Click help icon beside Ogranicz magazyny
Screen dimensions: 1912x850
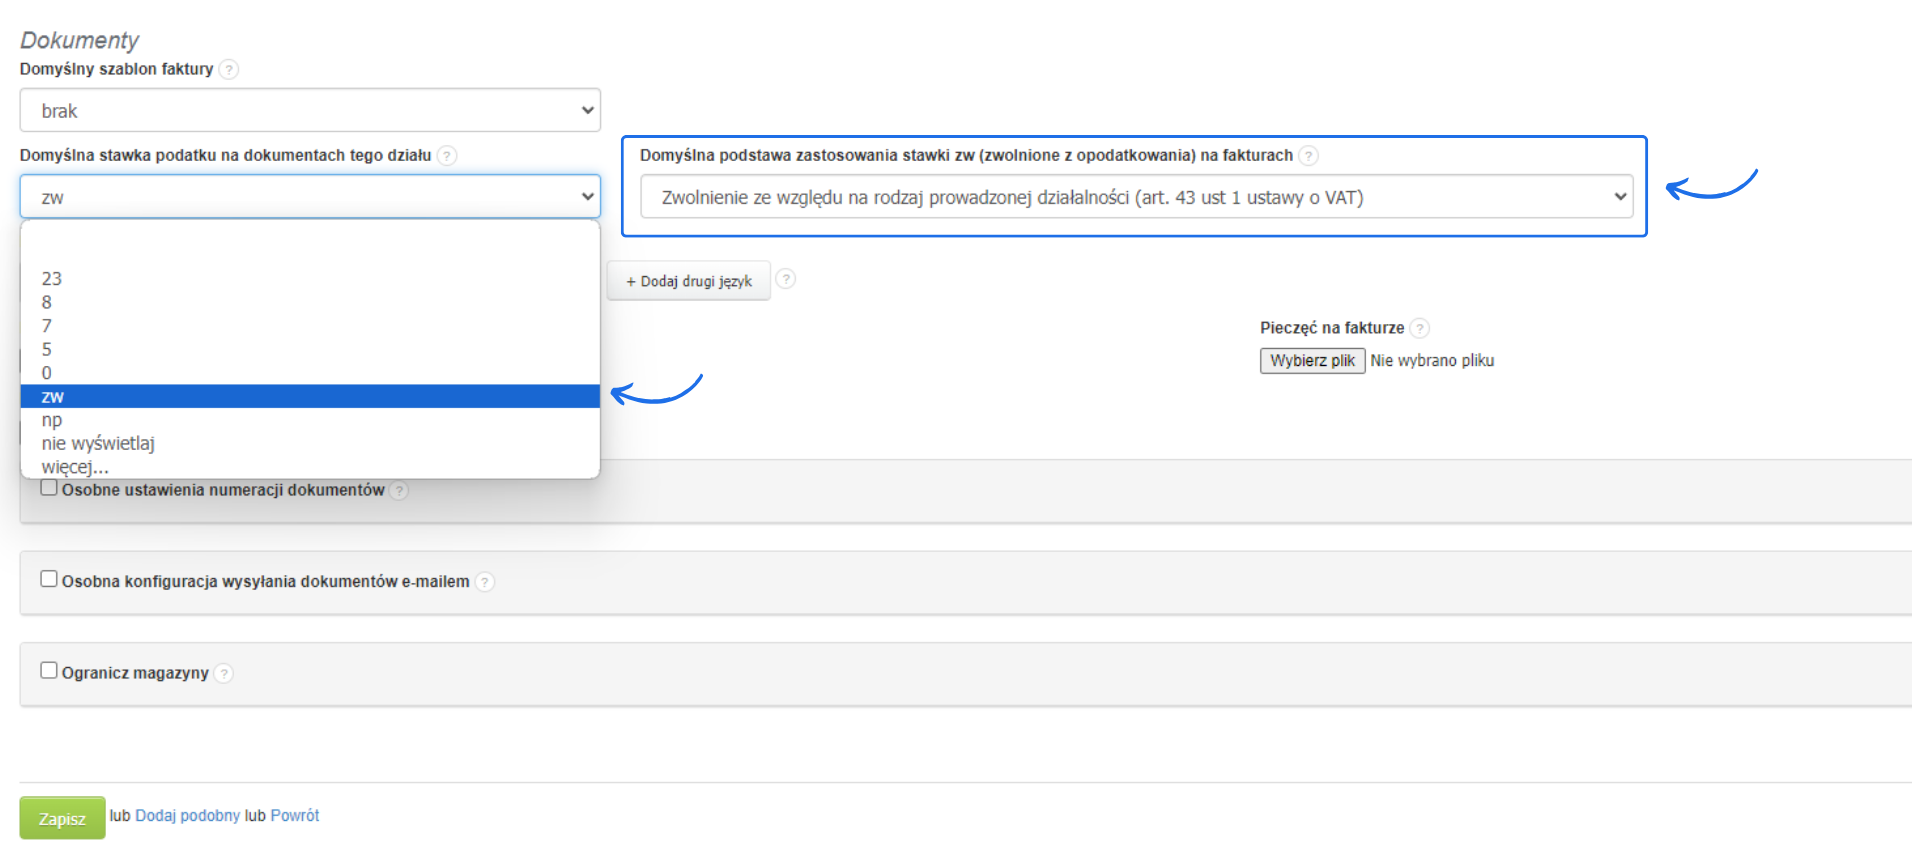(224, 673)
